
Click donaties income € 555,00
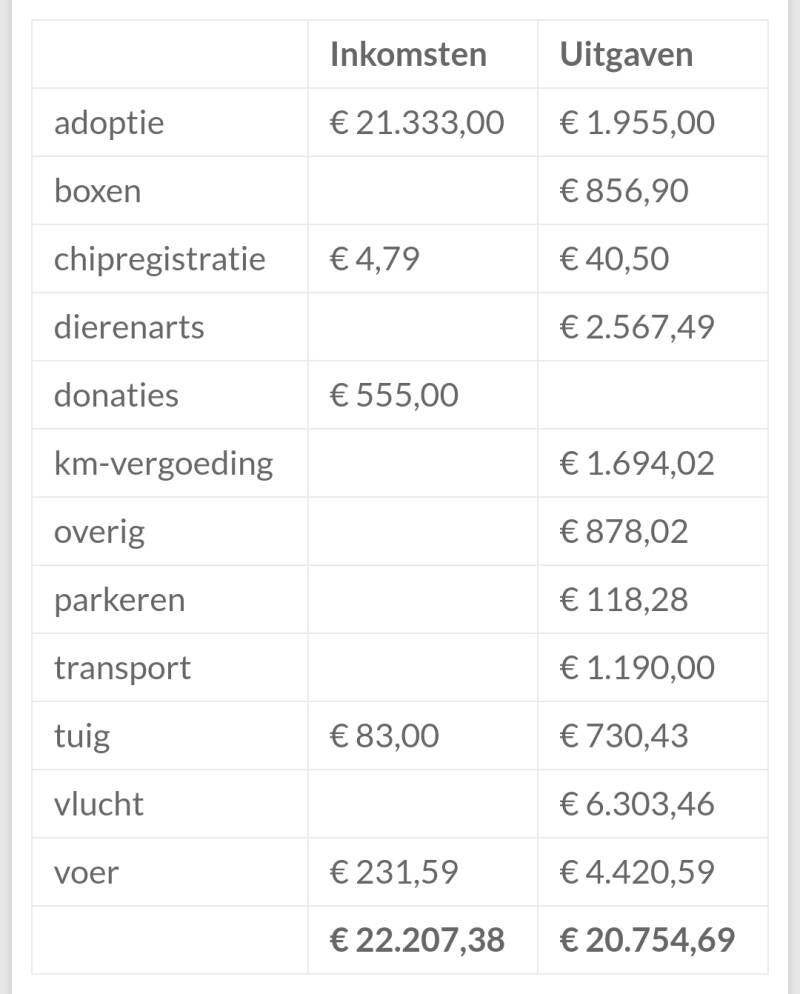pos(394,395)
